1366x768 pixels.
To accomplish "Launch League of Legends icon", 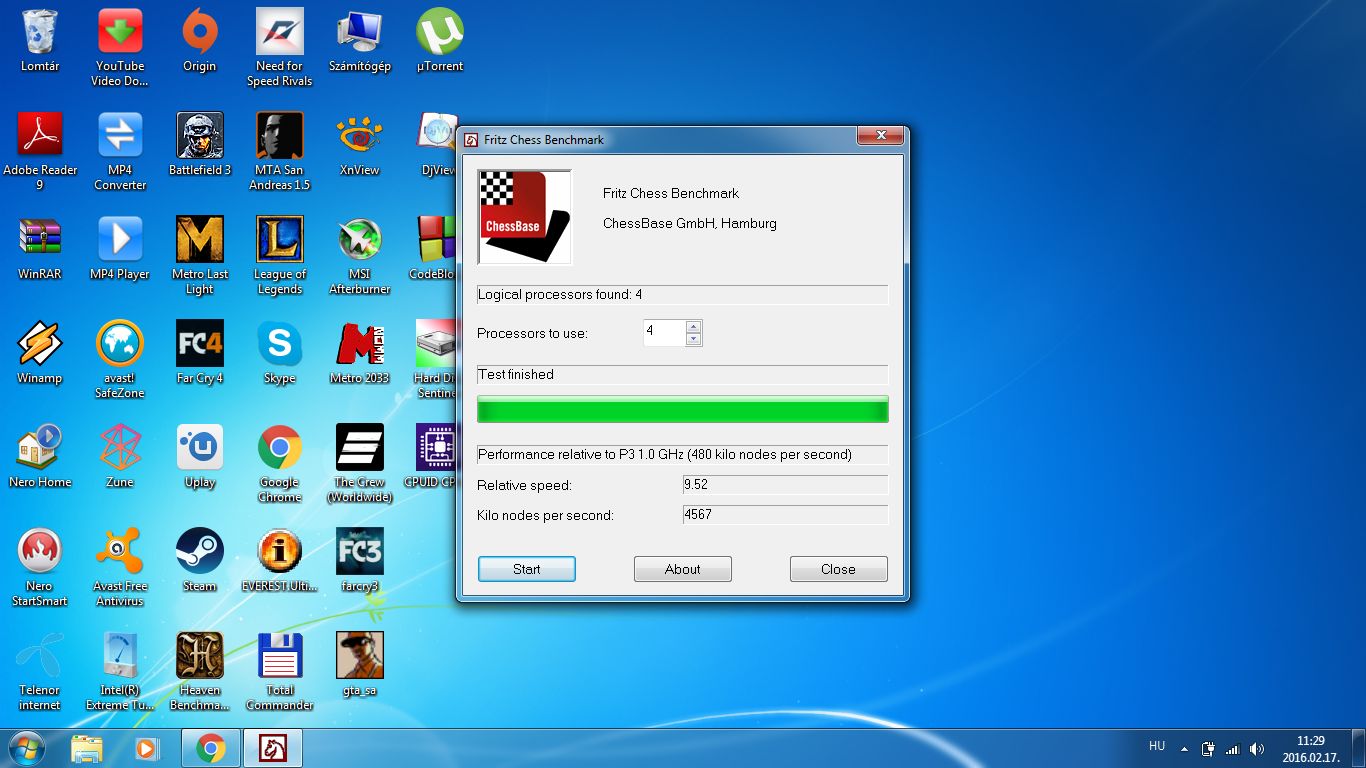I will coord(280,255).
